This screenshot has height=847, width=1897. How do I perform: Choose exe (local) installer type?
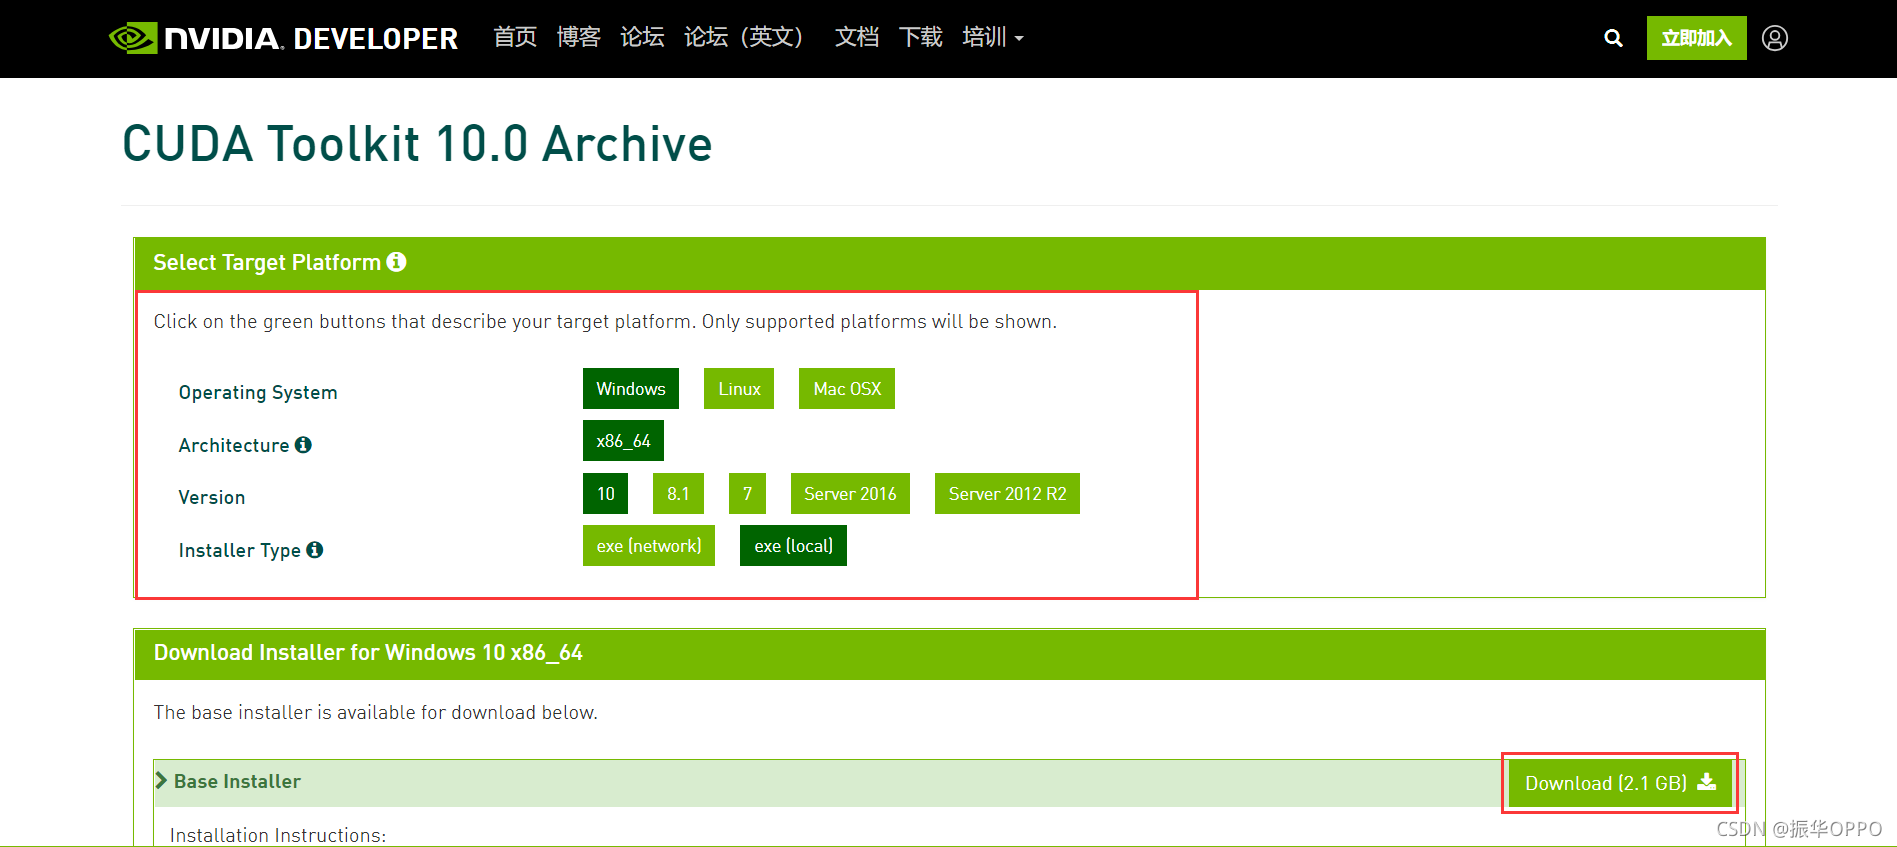coord(793,546)
